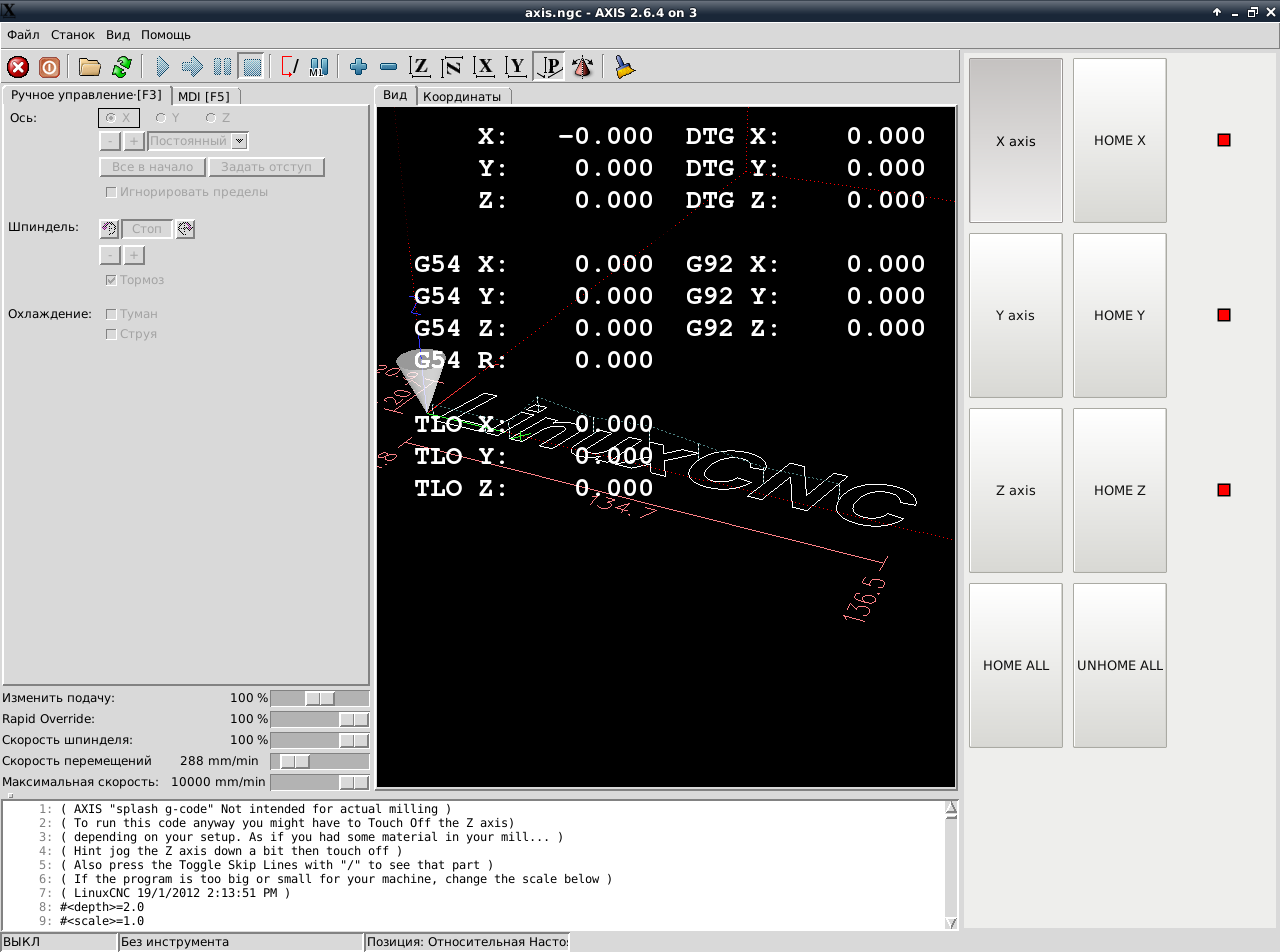Click the Максимальная скорость slider

tap(320, 782)
